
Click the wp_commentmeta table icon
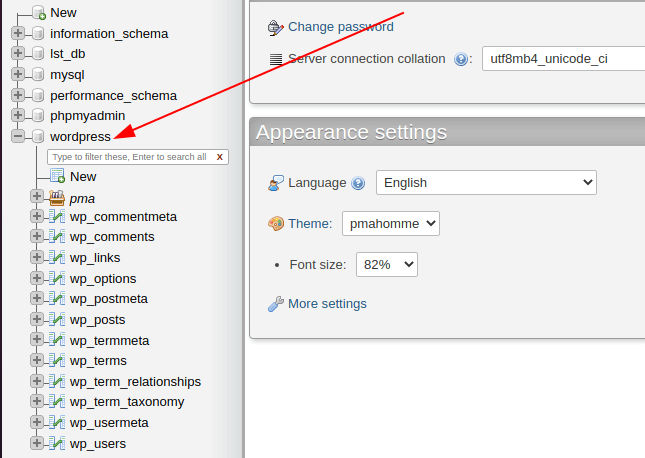pyautogui.click(x=57, y=216)
